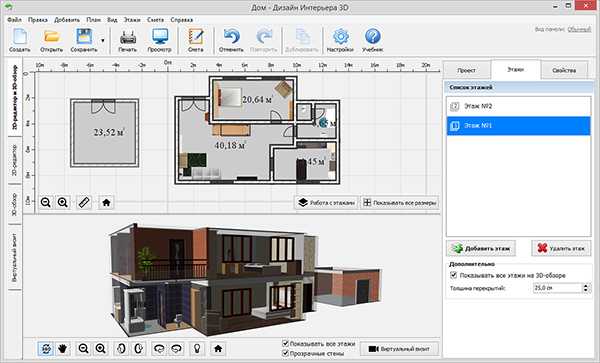Screen dimensions: 600x363
Task: Switch to the Свойства tab
Action: click(564, 70)
